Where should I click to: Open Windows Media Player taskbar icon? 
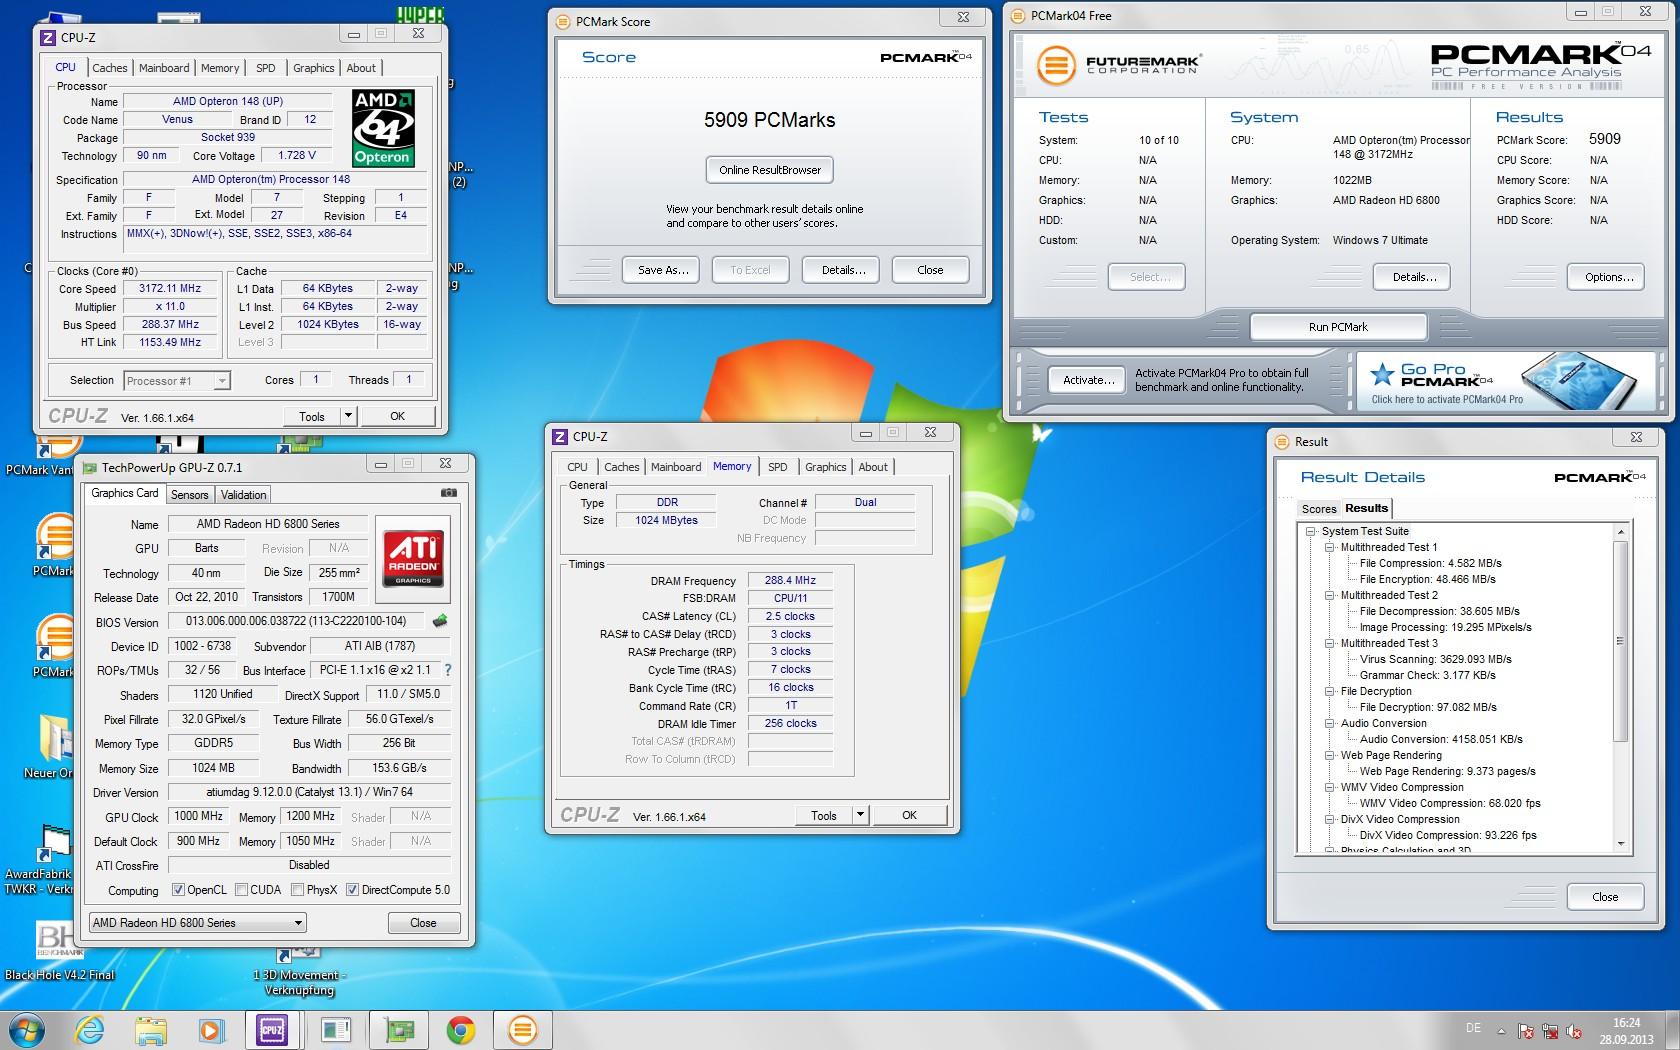[210, 1029]
